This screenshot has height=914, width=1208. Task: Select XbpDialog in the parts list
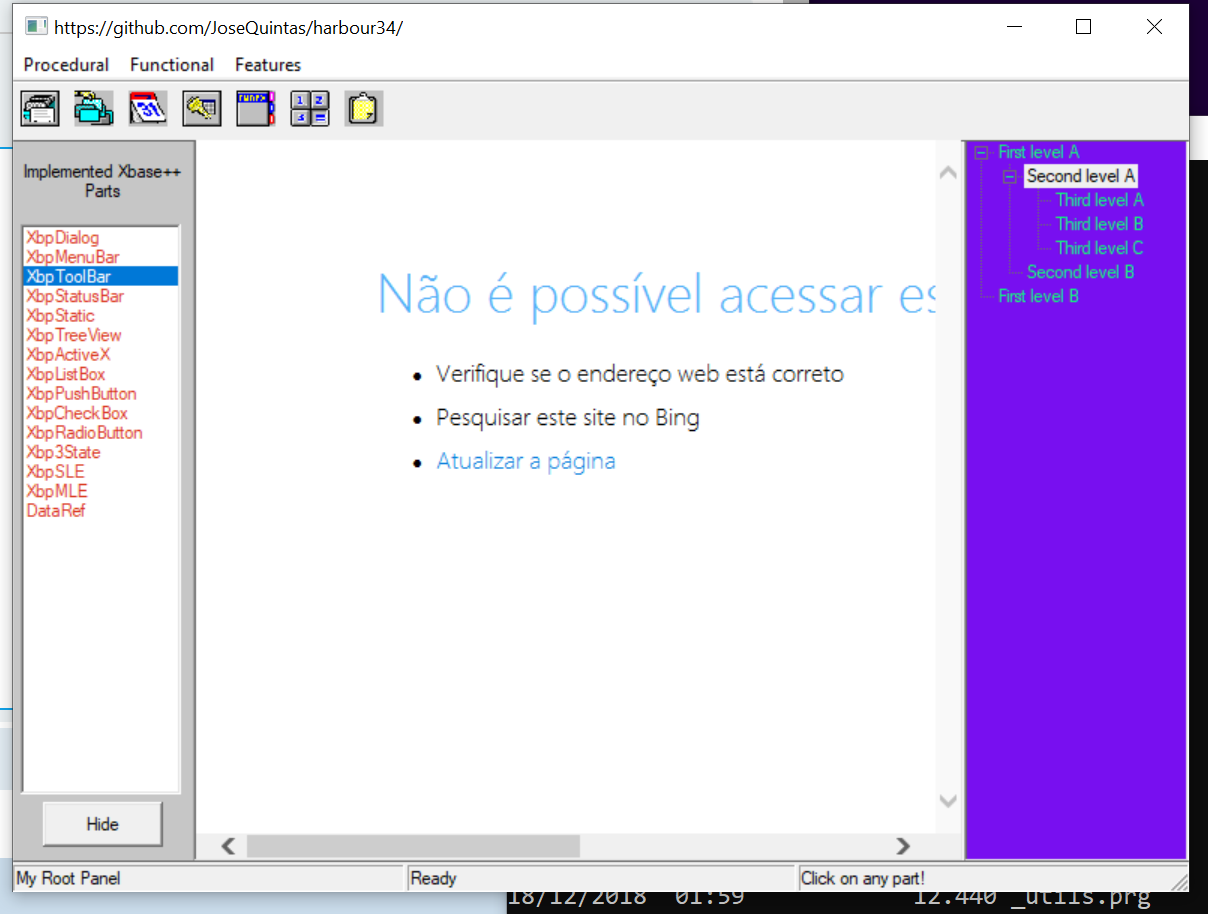point(101,238)
